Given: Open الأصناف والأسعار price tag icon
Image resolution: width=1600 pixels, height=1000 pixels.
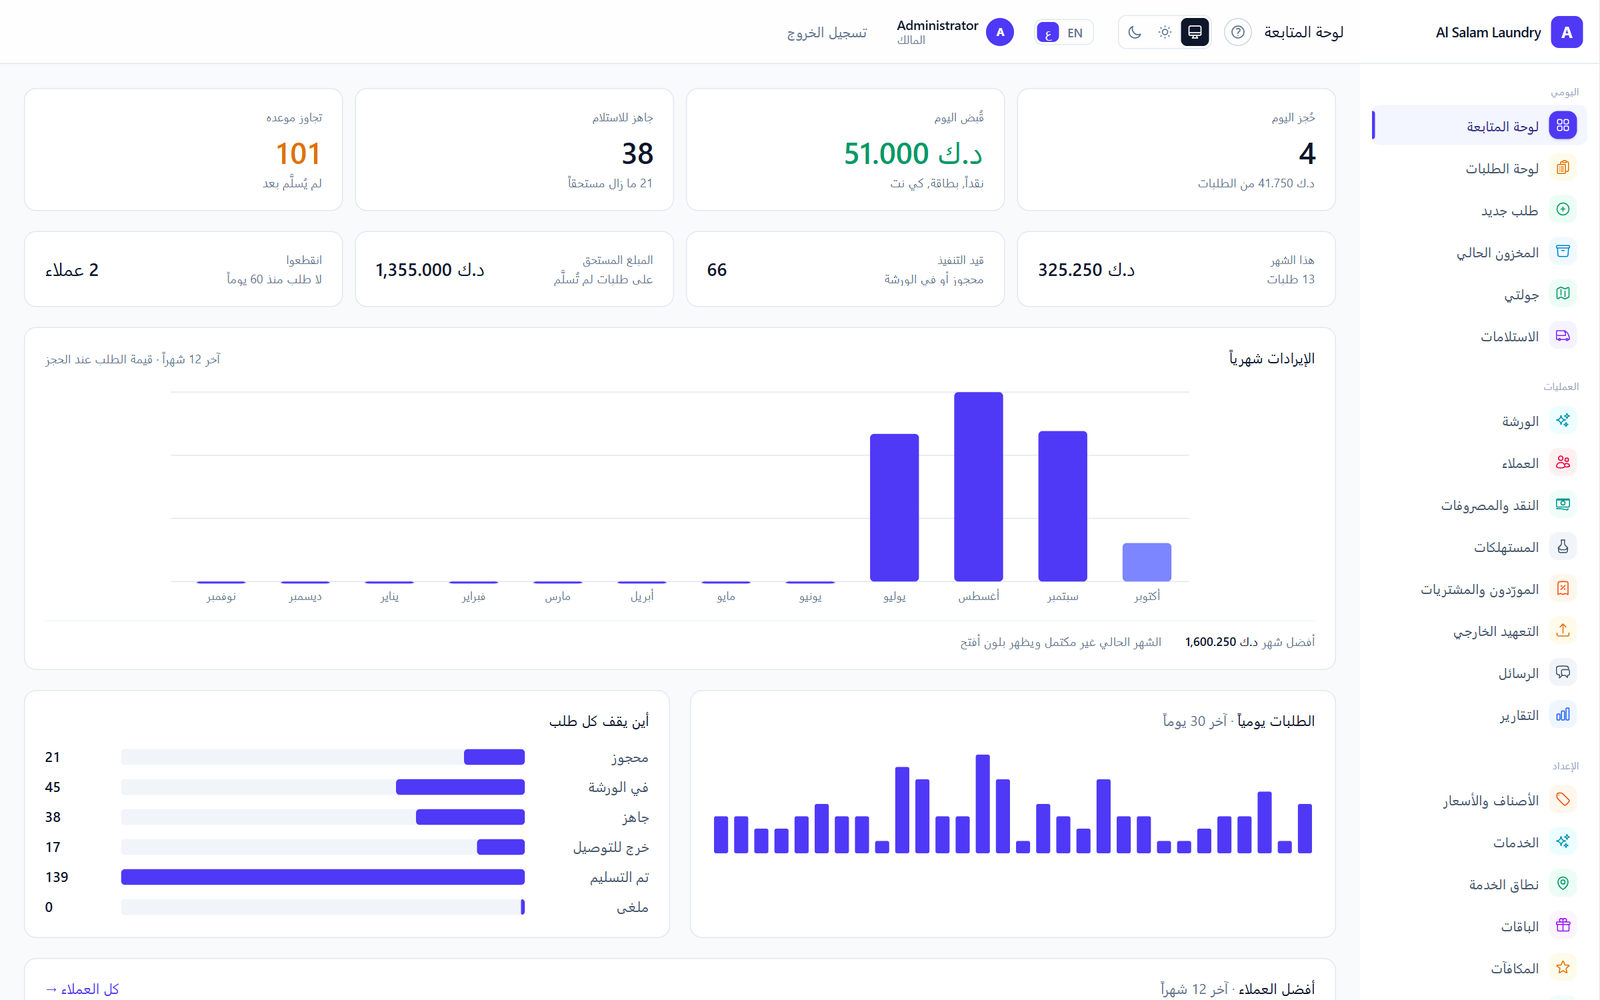Looking at the screenshot, I should point(1562,799).
